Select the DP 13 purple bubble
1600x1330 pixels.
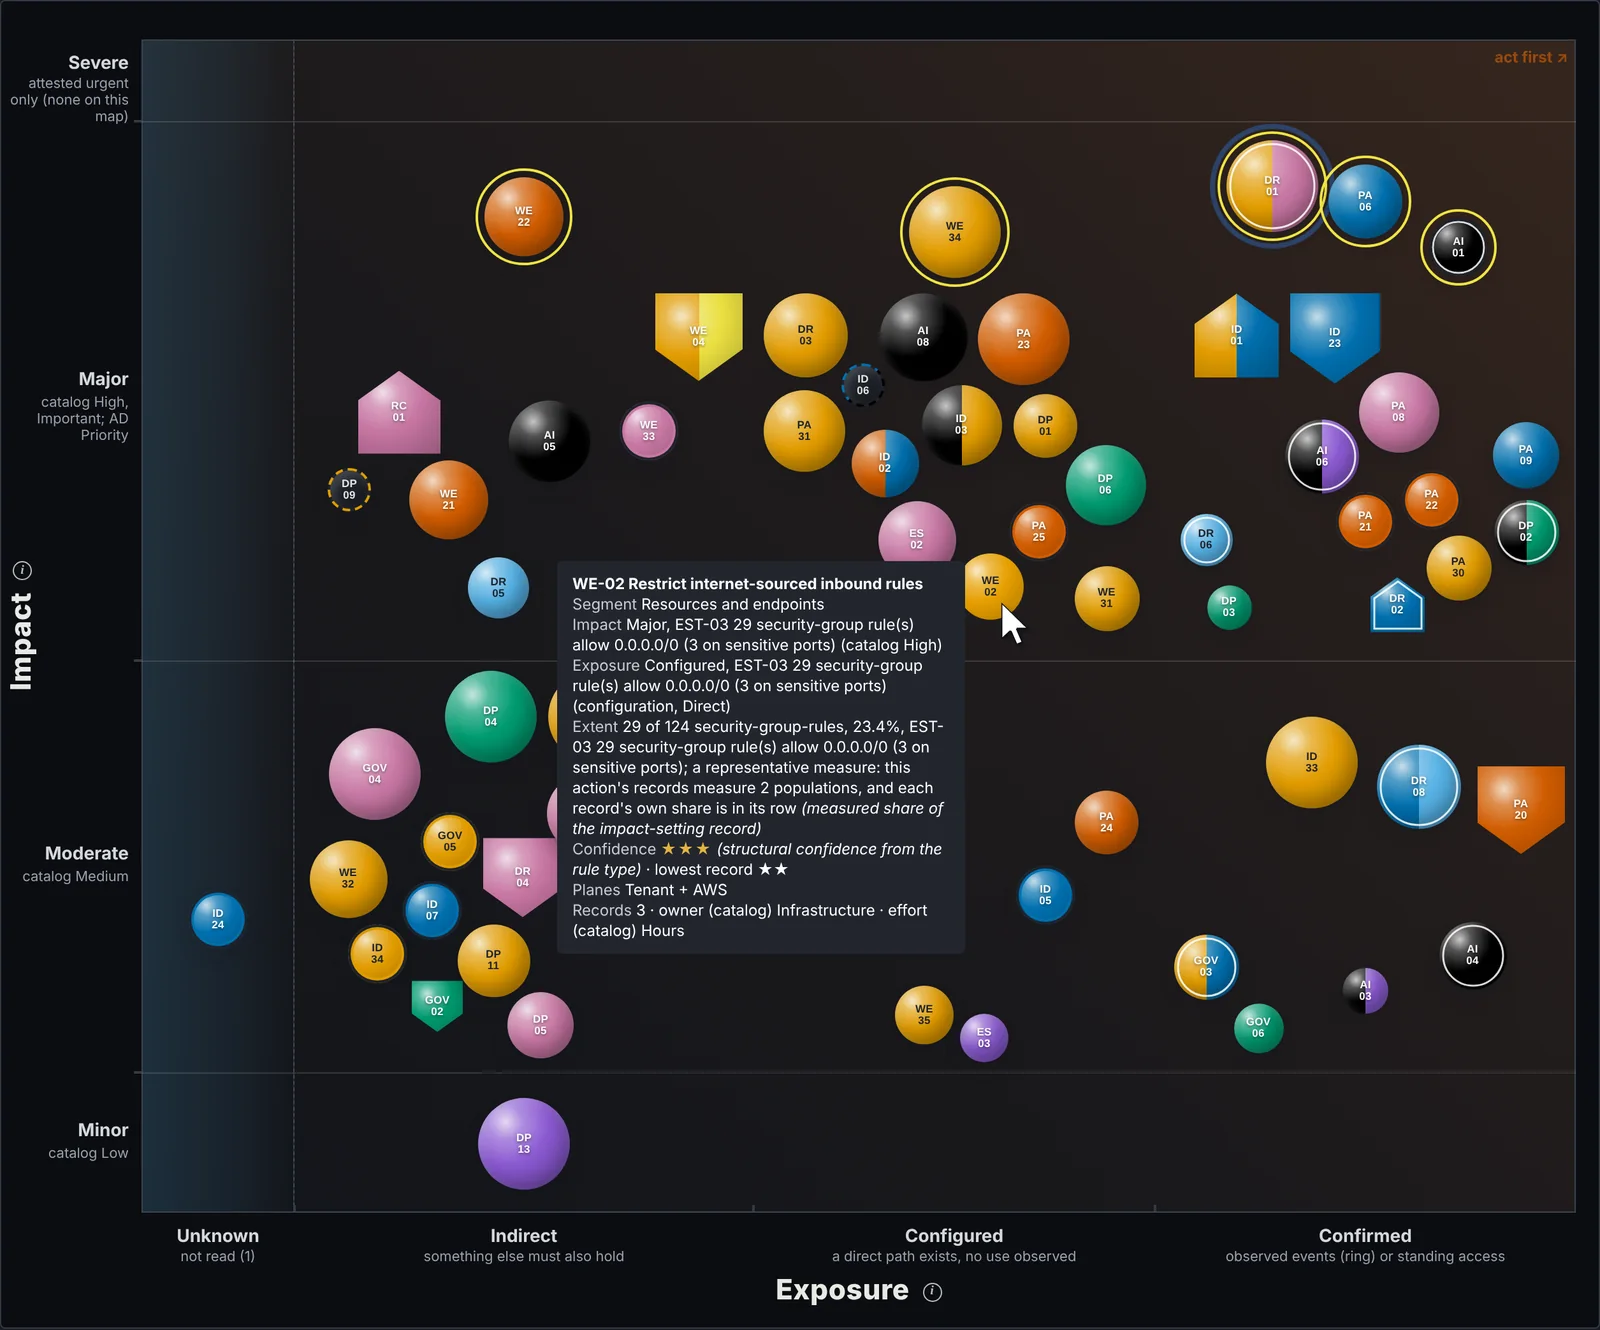[x=524, y=1144]
